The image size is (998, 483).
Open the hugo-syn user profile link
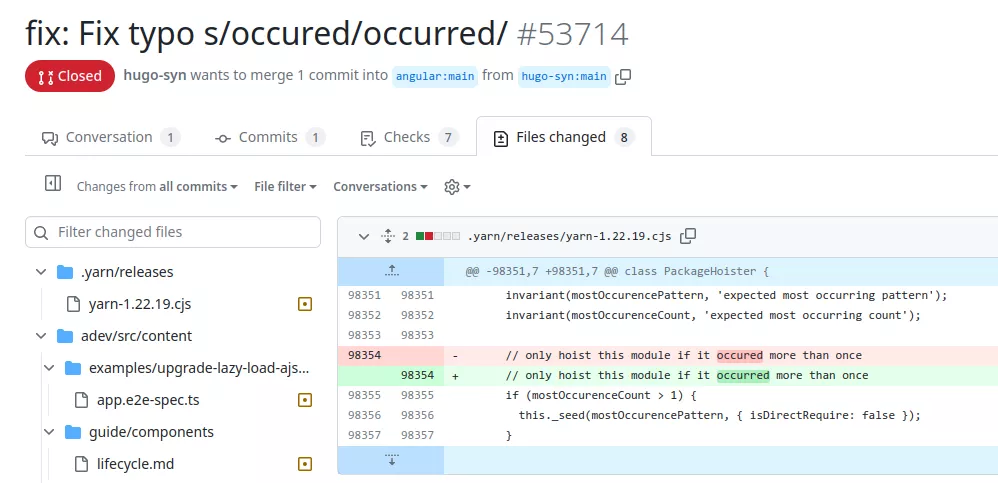click(x=154, y=76)
